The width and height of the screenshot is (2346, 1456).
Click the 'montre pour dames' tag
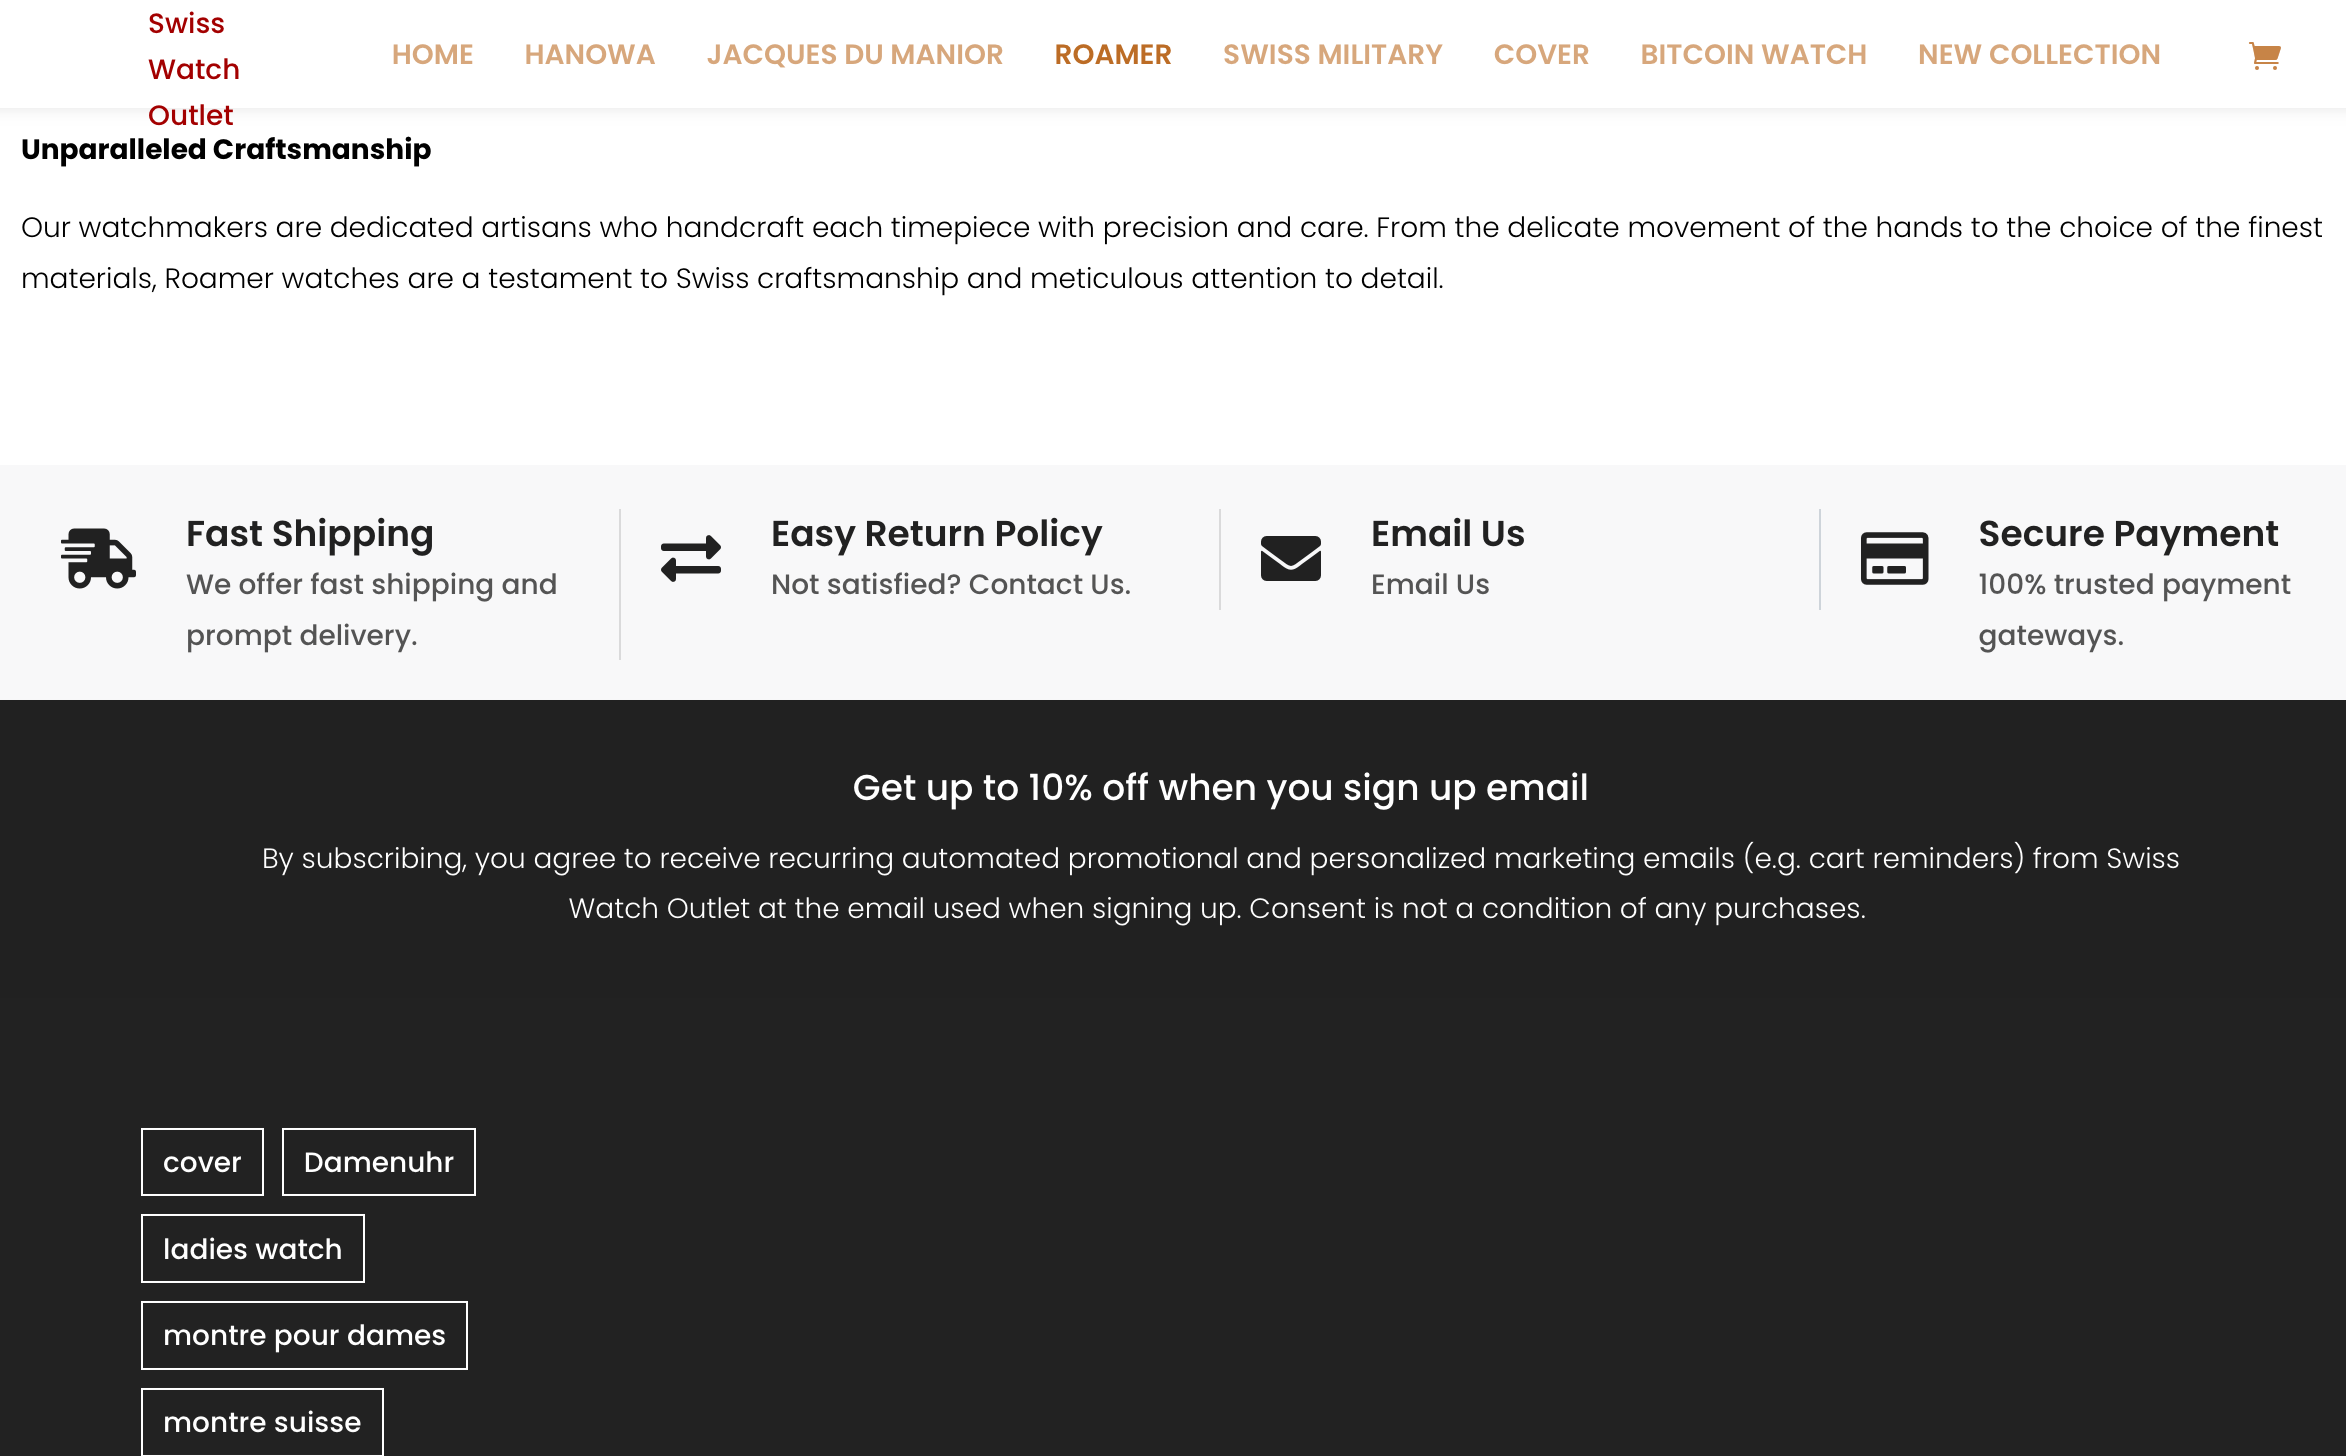[x=304, y=1335]
